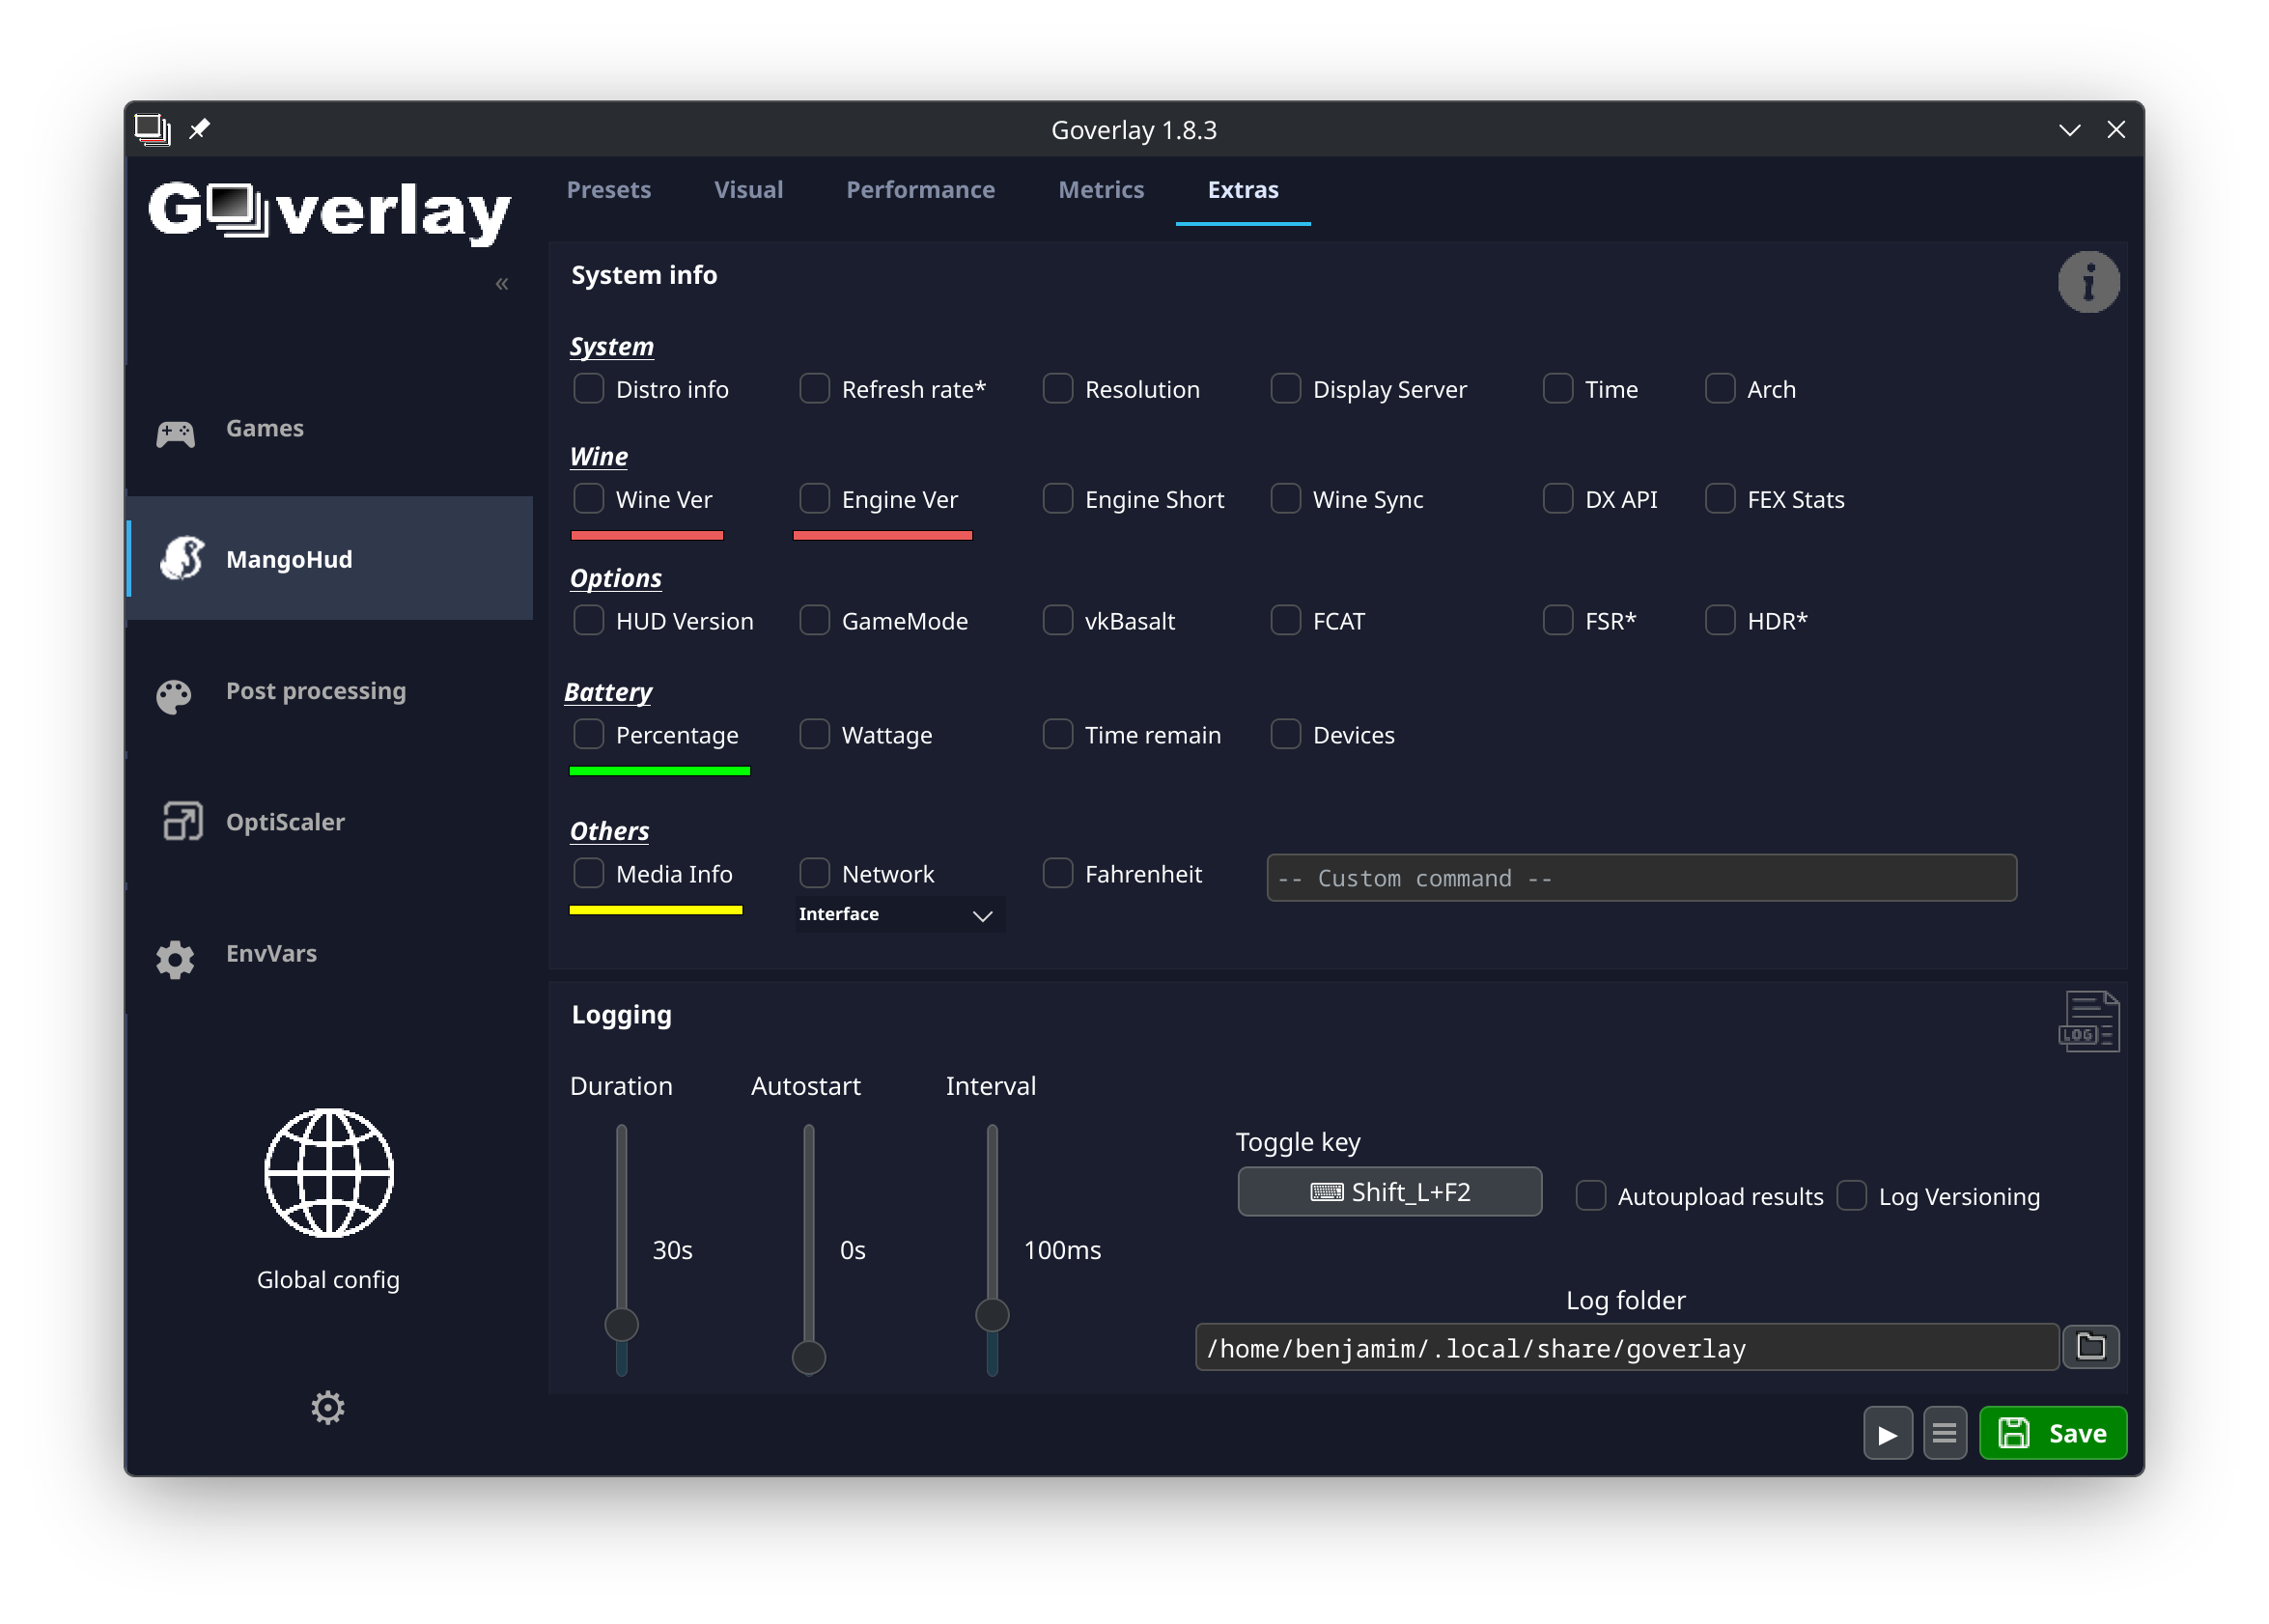Click the Custom command input field

coord(1641,878)
